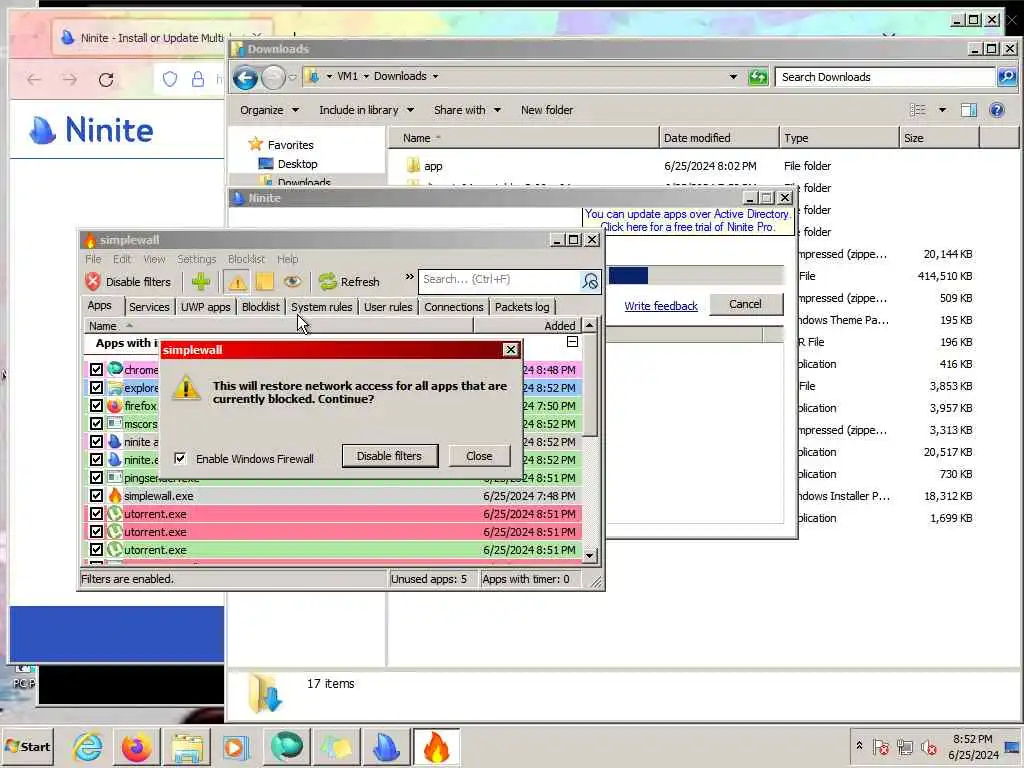Open the view options dropdown arrow in Explorer

tap(942, 110)
